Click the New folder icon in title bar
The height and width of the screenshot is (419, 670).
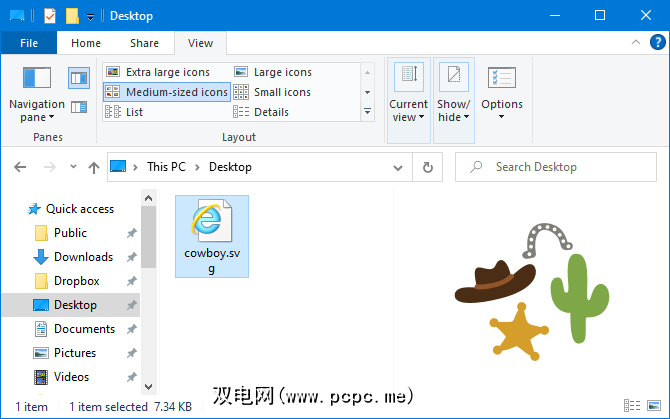72,16
